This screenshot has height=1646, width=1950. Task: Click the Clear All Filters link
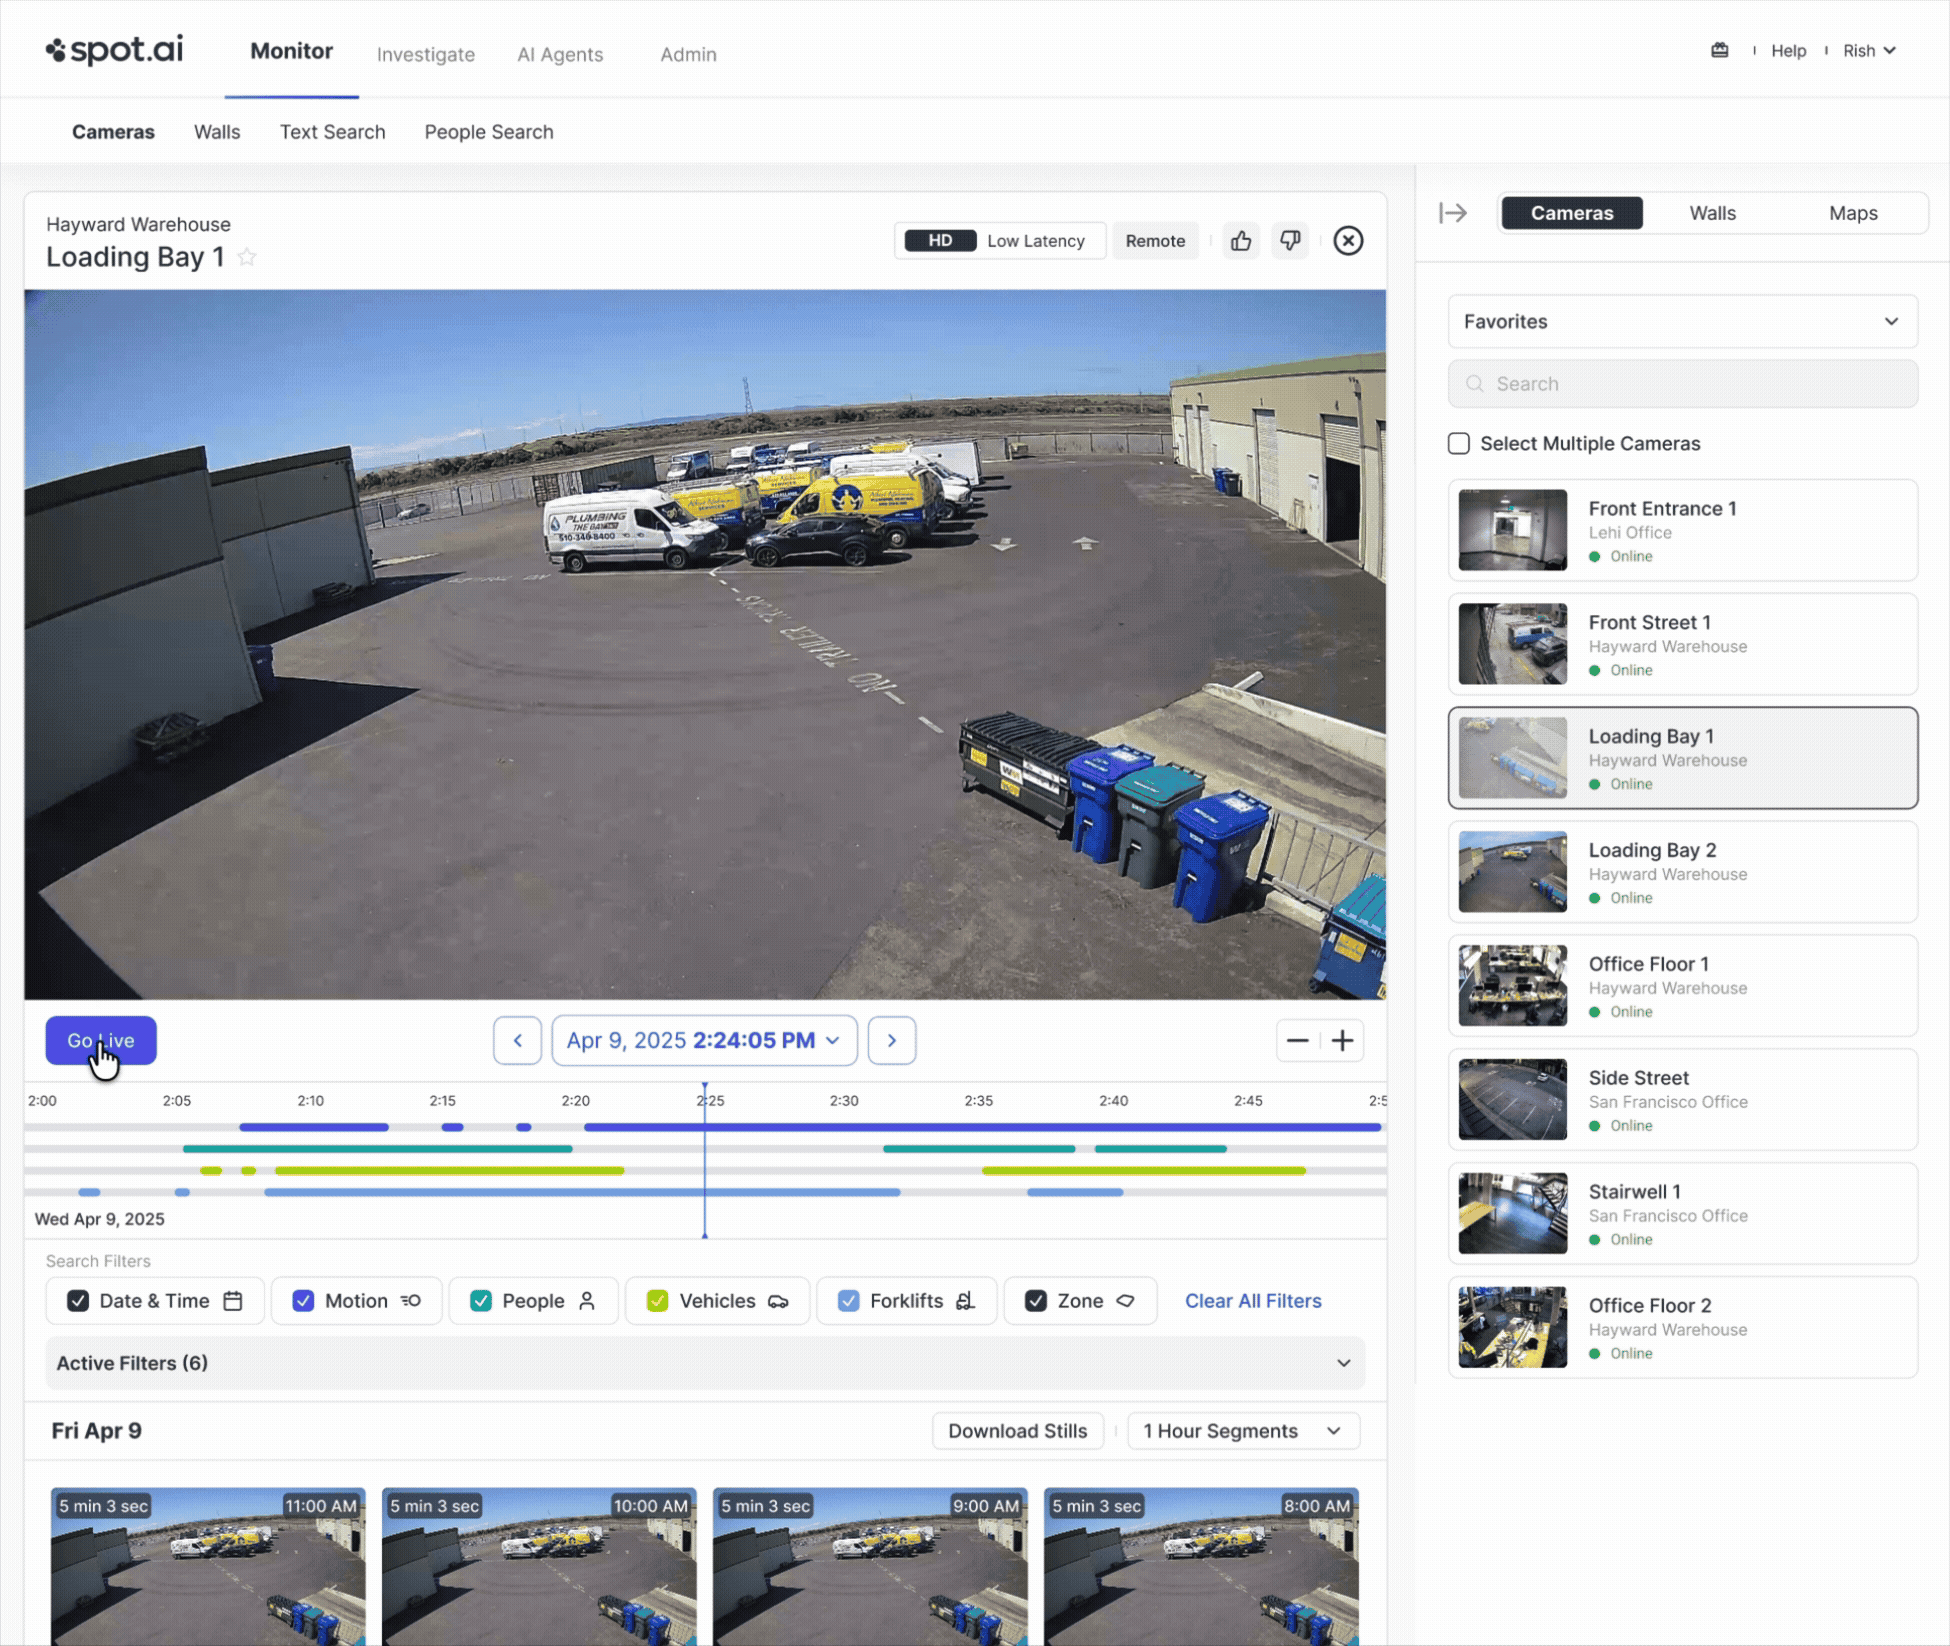(1252, 1301)
